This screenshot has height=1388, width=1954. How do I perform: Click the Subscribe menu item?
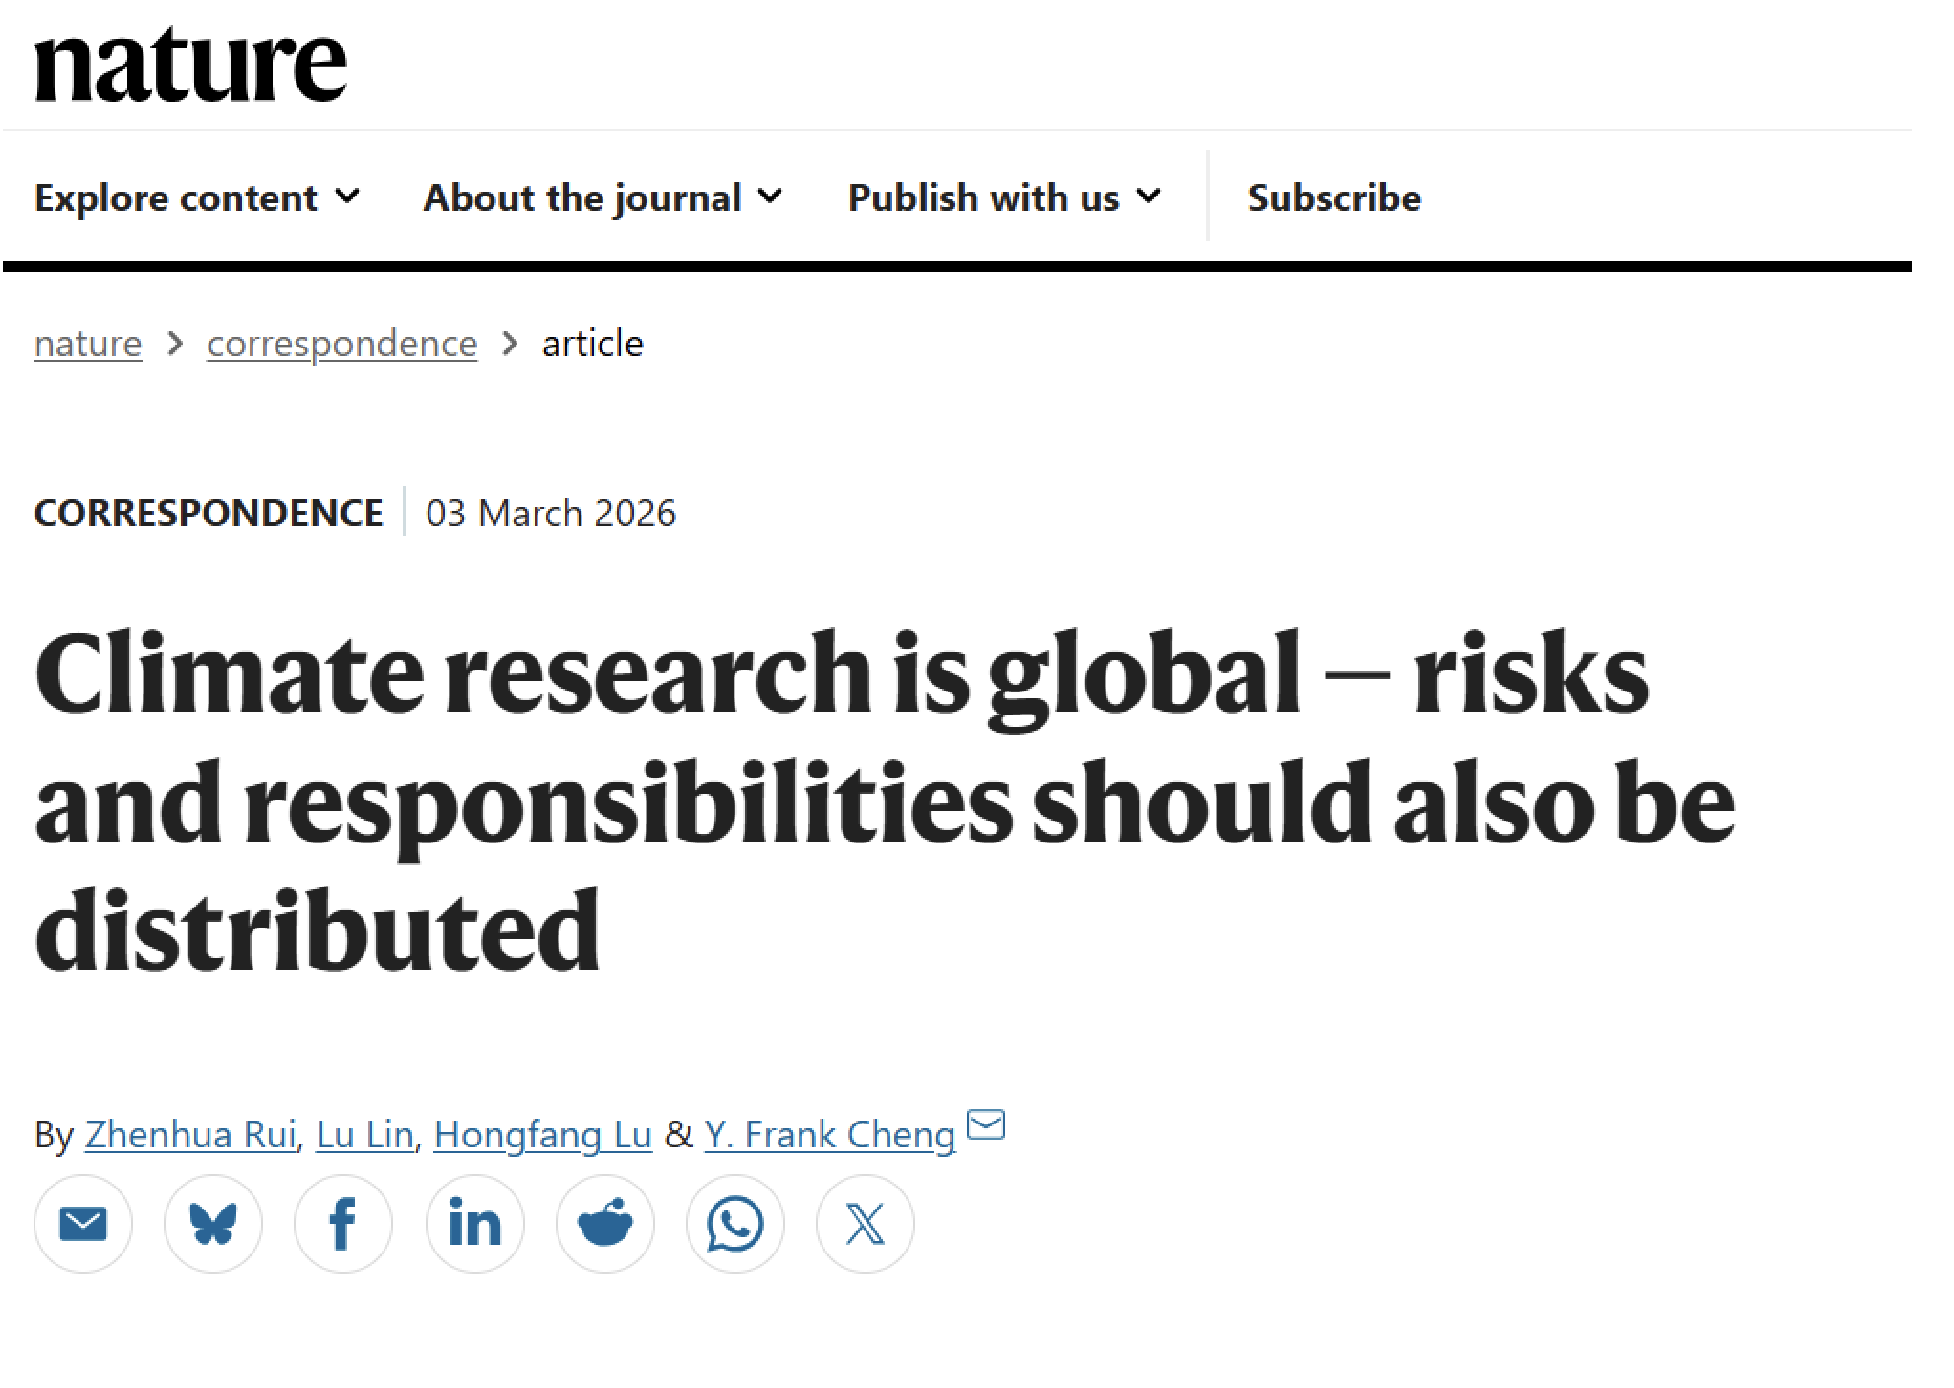[1334, 198]
